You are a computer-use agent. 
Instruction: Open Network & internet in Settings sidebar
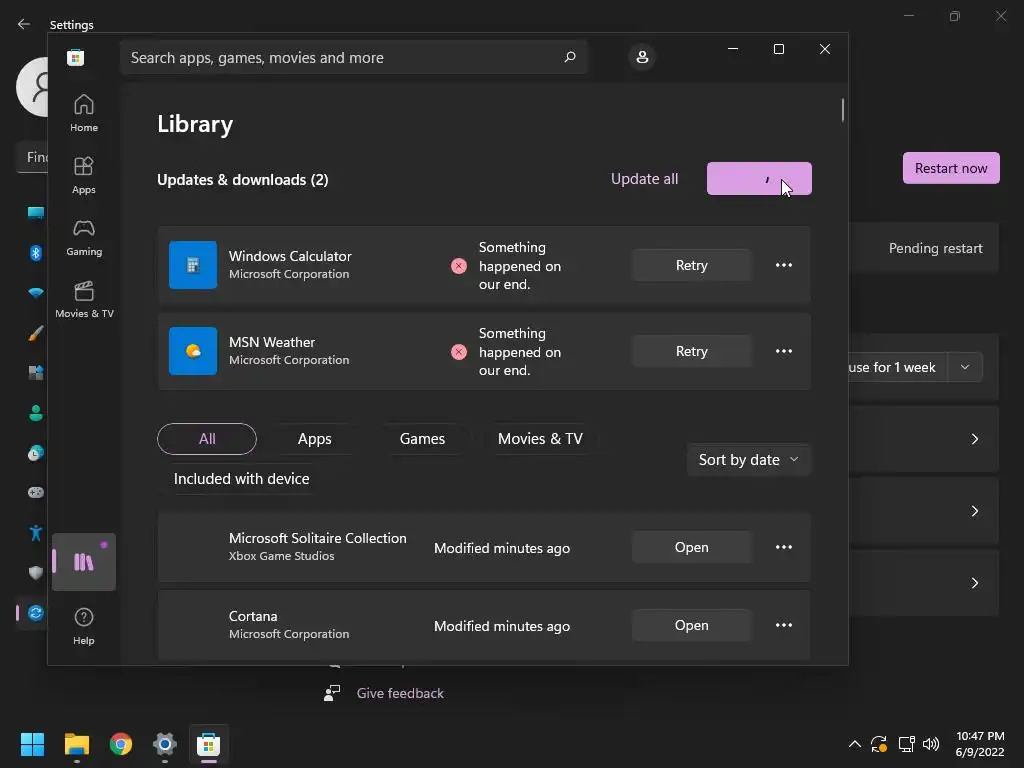point(36,293)
